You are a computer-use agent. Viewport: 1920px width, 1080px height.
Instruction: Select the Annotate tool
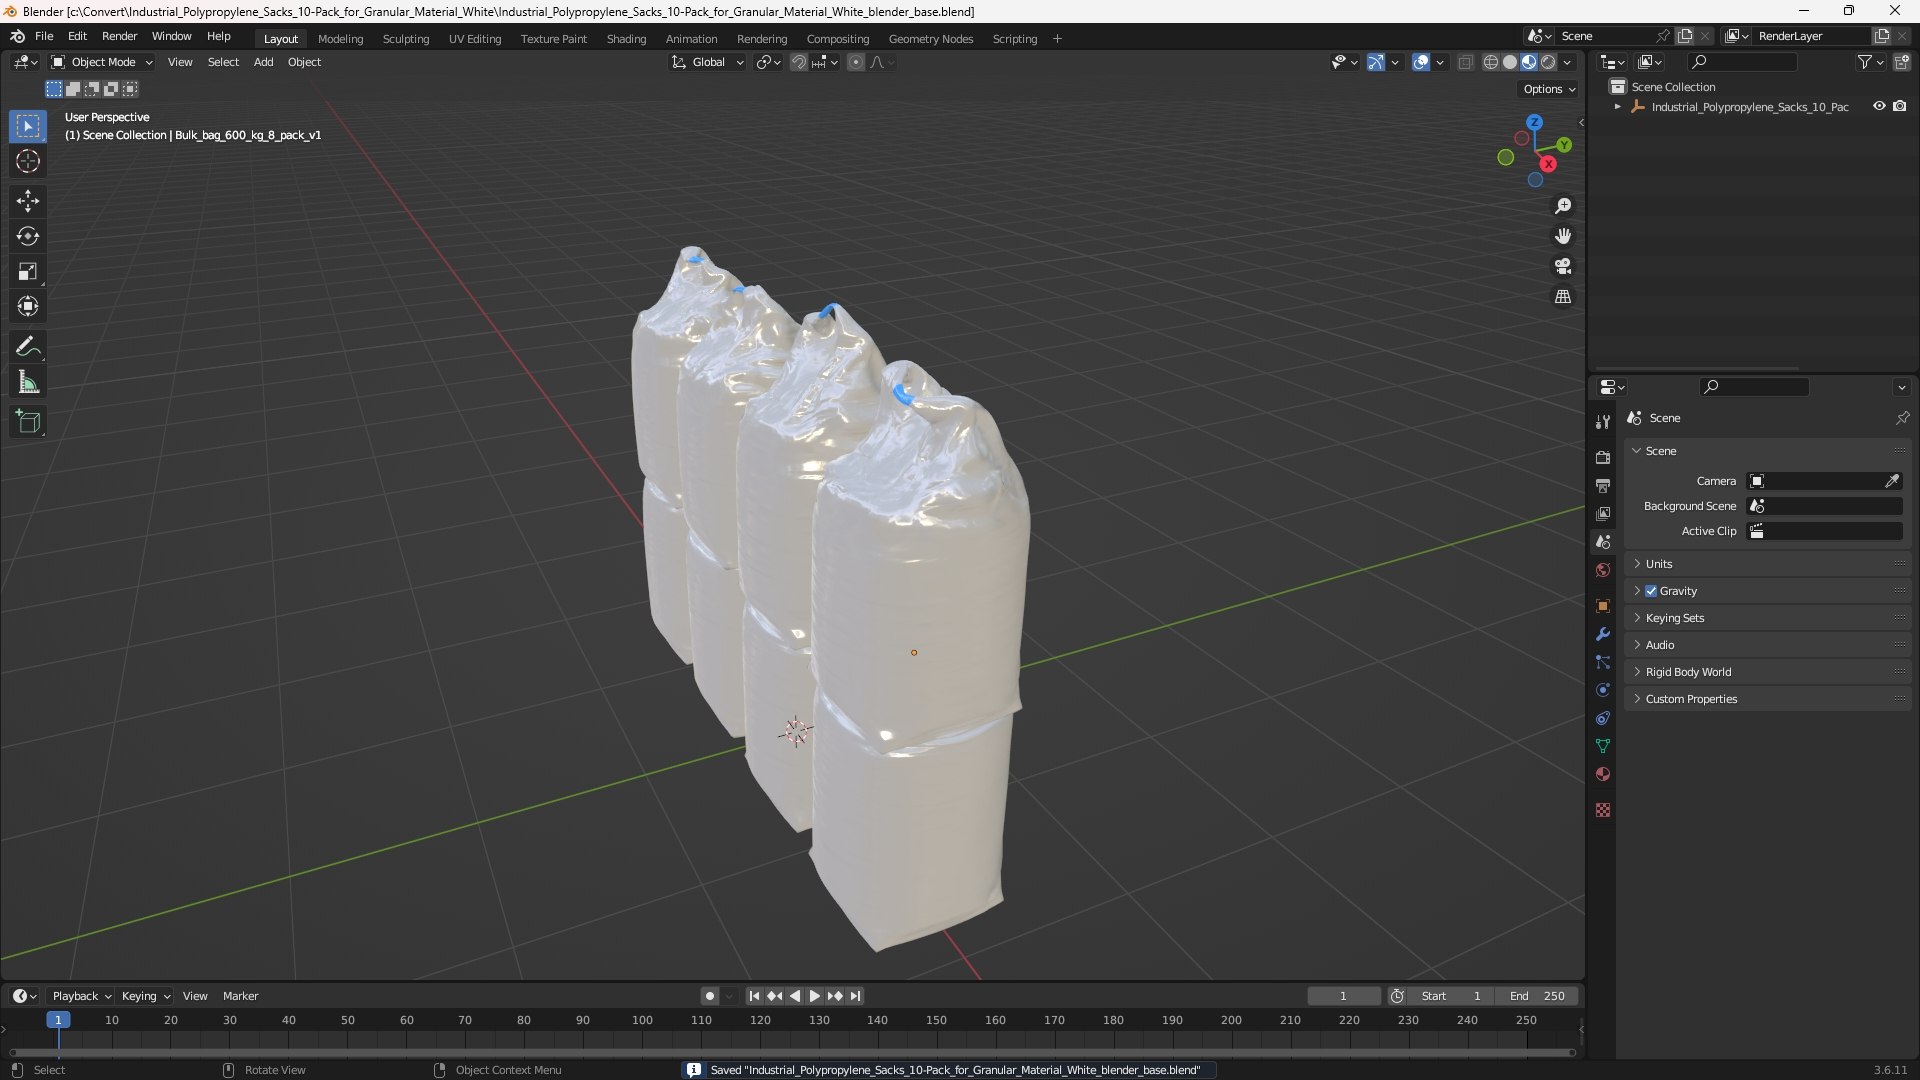[x=28, y=347]
